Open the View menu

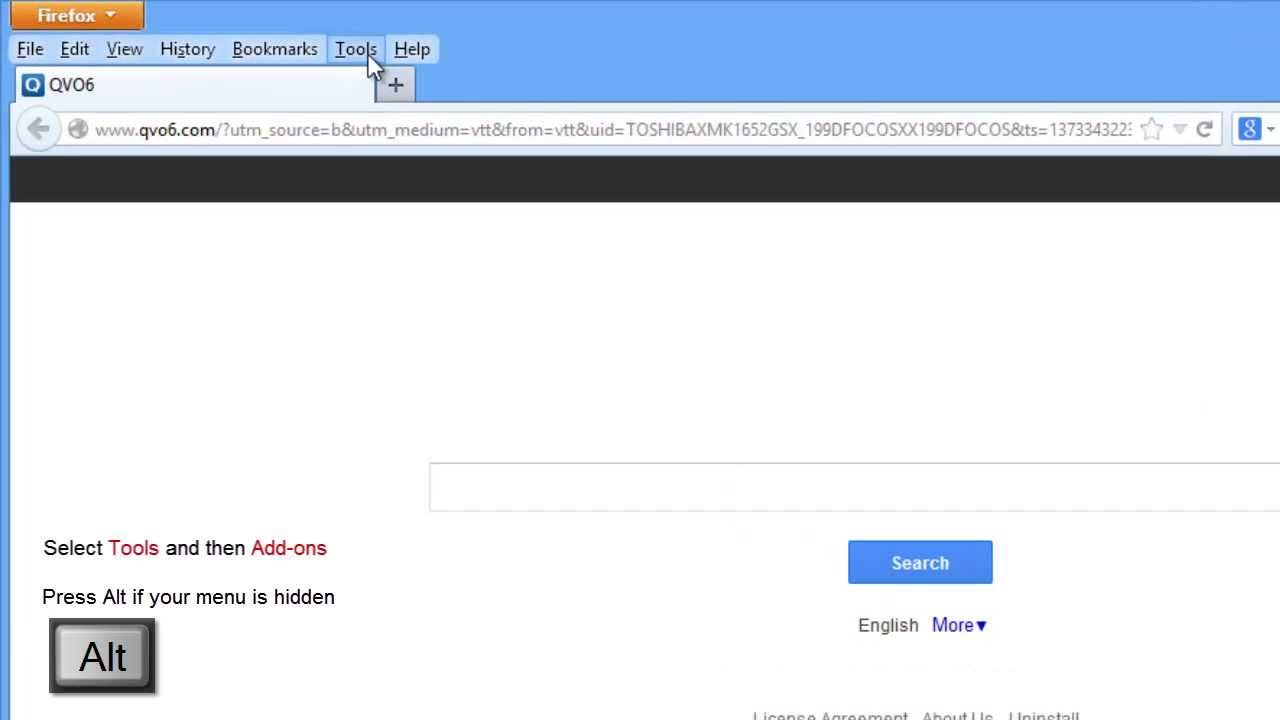(125, 49)
